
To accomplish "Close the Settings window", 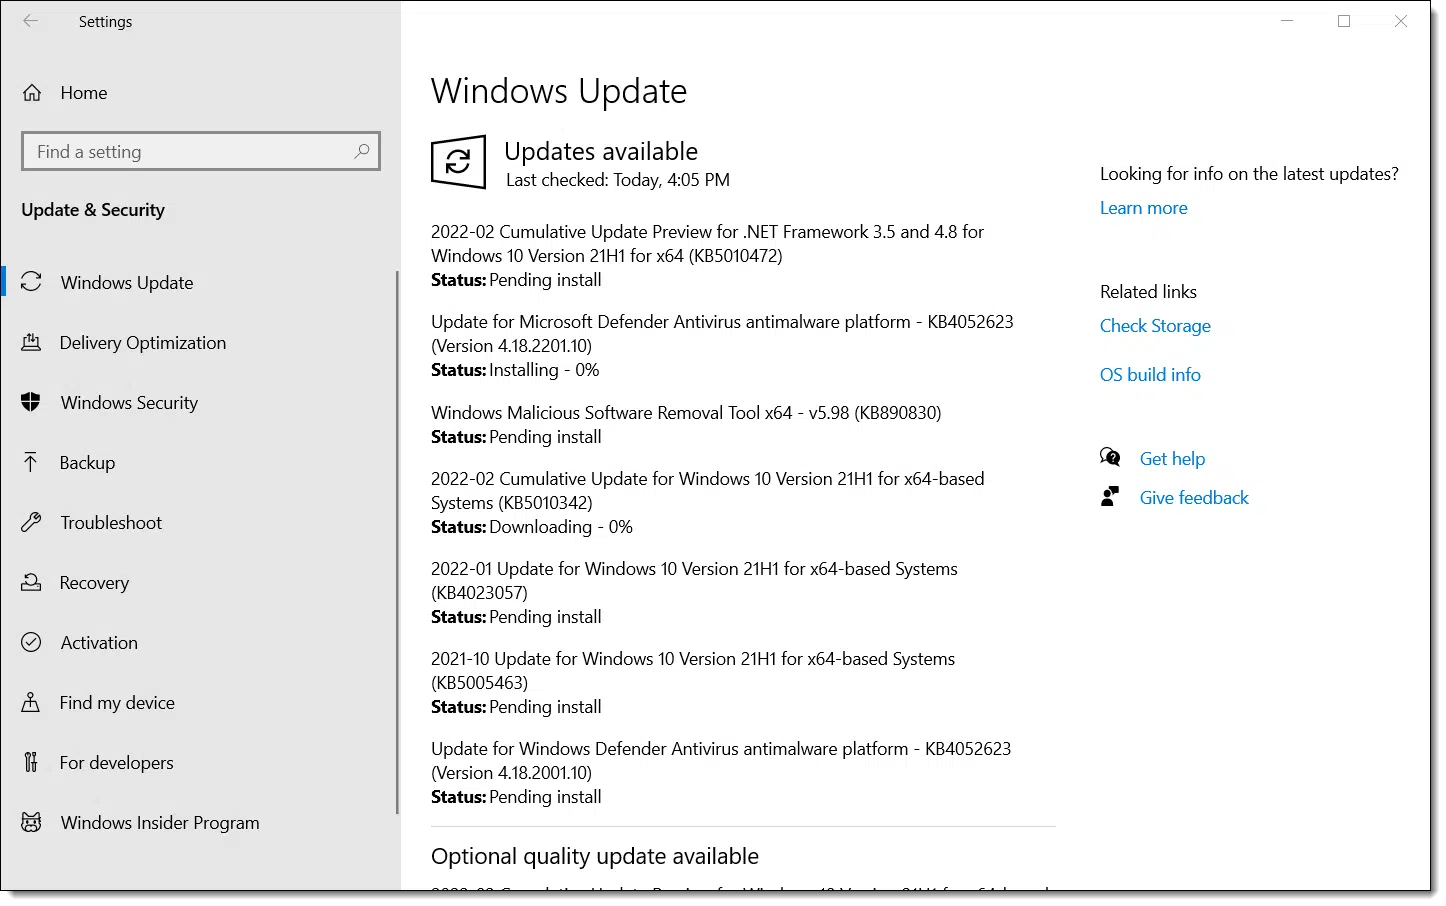I will (x=1401, y=21).
